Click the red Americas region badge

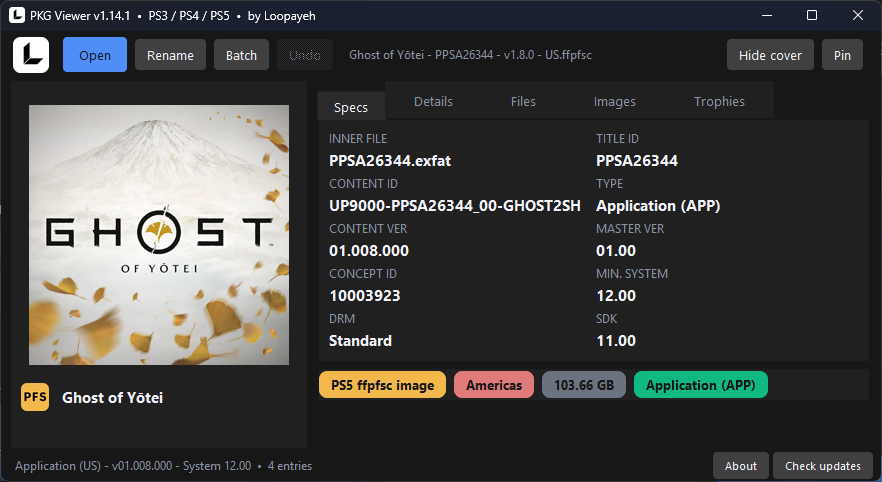pyautogui.click(x=494, y=385)
